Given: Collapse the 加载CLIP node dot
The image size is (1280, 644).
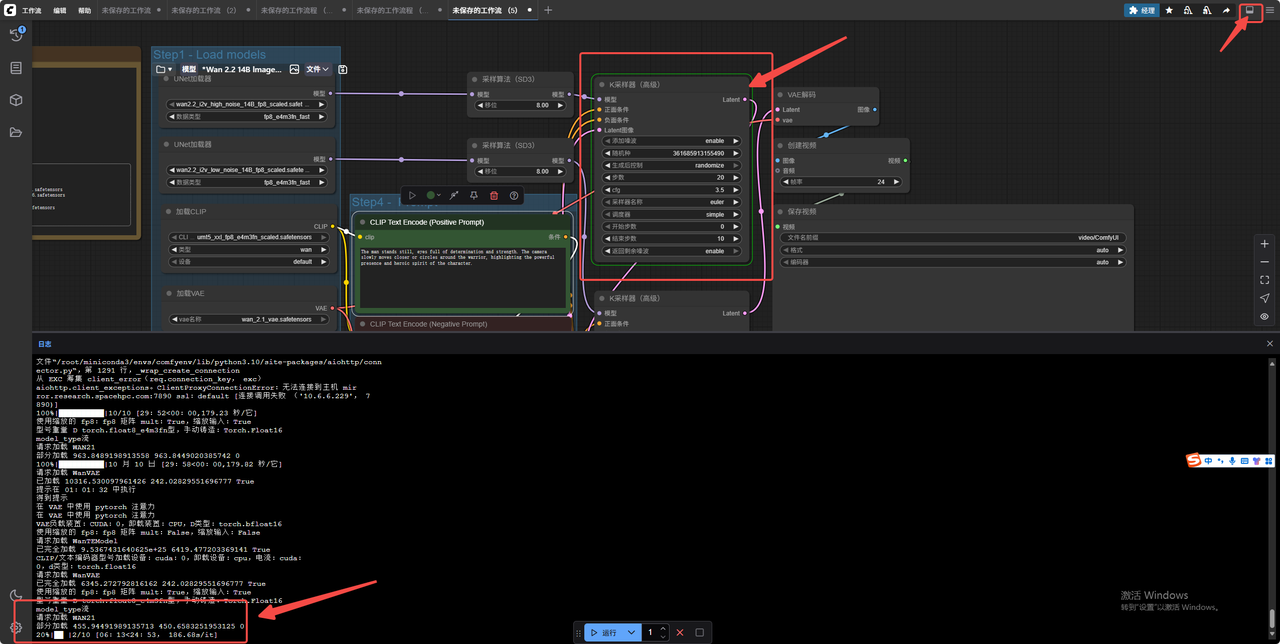Looking at the screenshot, I should [168, 212].
